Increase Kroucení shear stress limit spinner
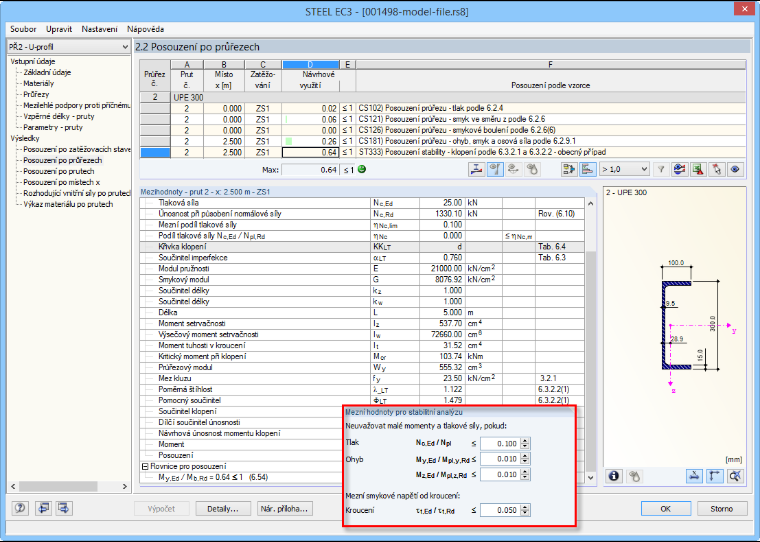This screenshot has height=542, width=760. (525, 507)
